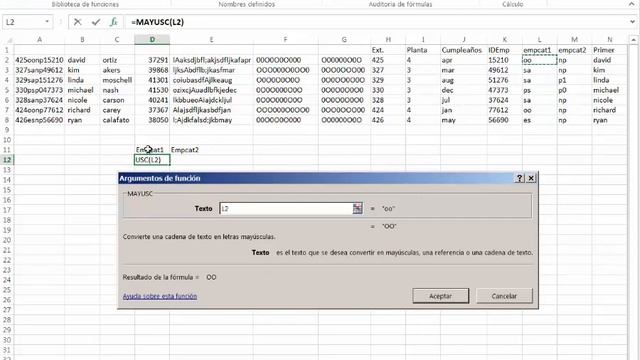Image resolution: width=640 pixels, height=360 pixels.
Task: Click cell containing 425oonp15210
Action: coord(39,60)
